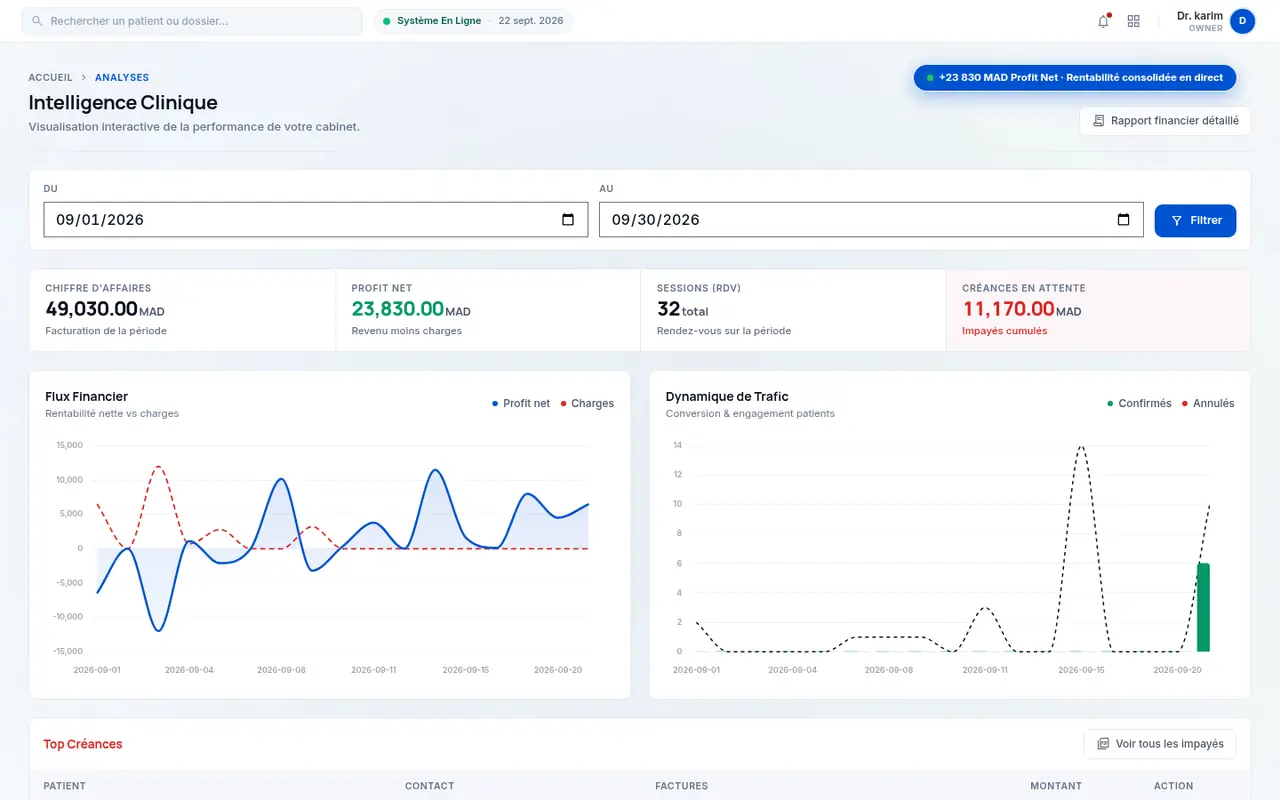Viewport: 1280px width, 800px height.
Task: Click the AU date field 09/30/2026
Action: 871,220
